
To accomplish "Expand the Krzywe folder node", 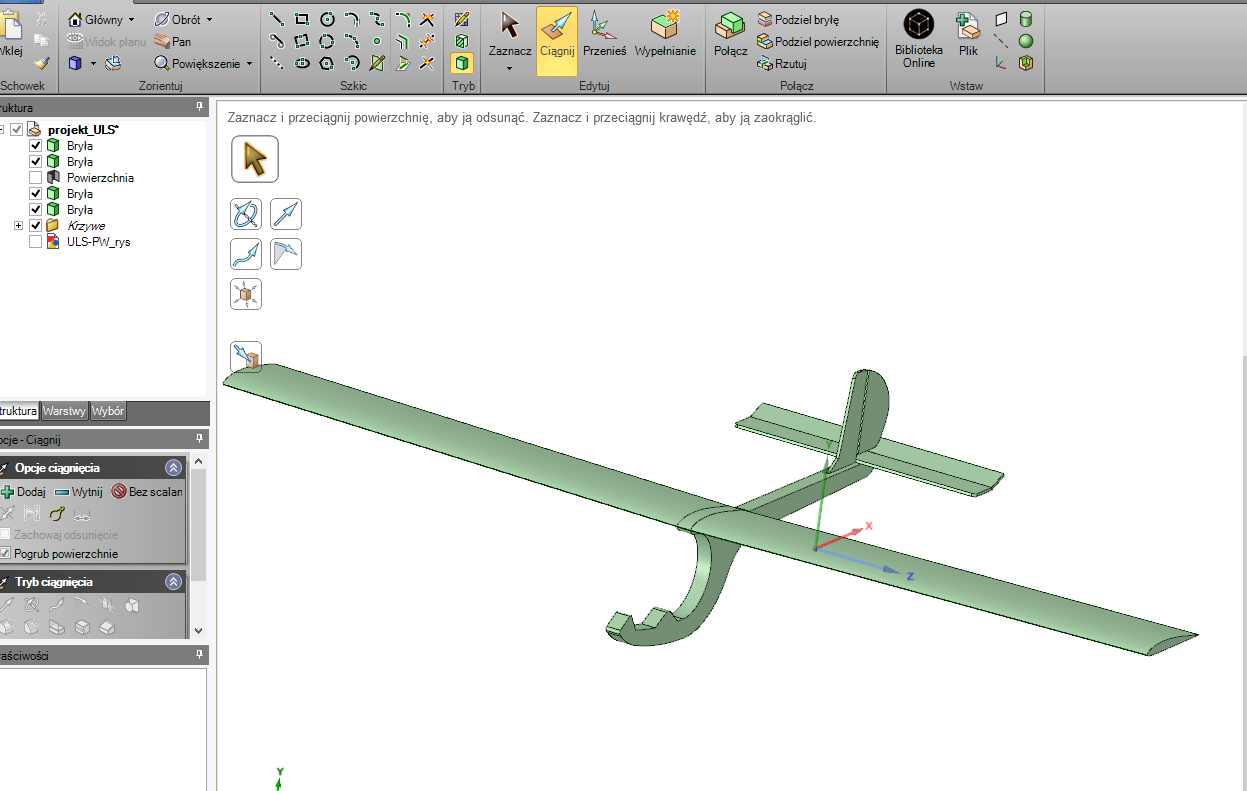I will click(18, 226).
